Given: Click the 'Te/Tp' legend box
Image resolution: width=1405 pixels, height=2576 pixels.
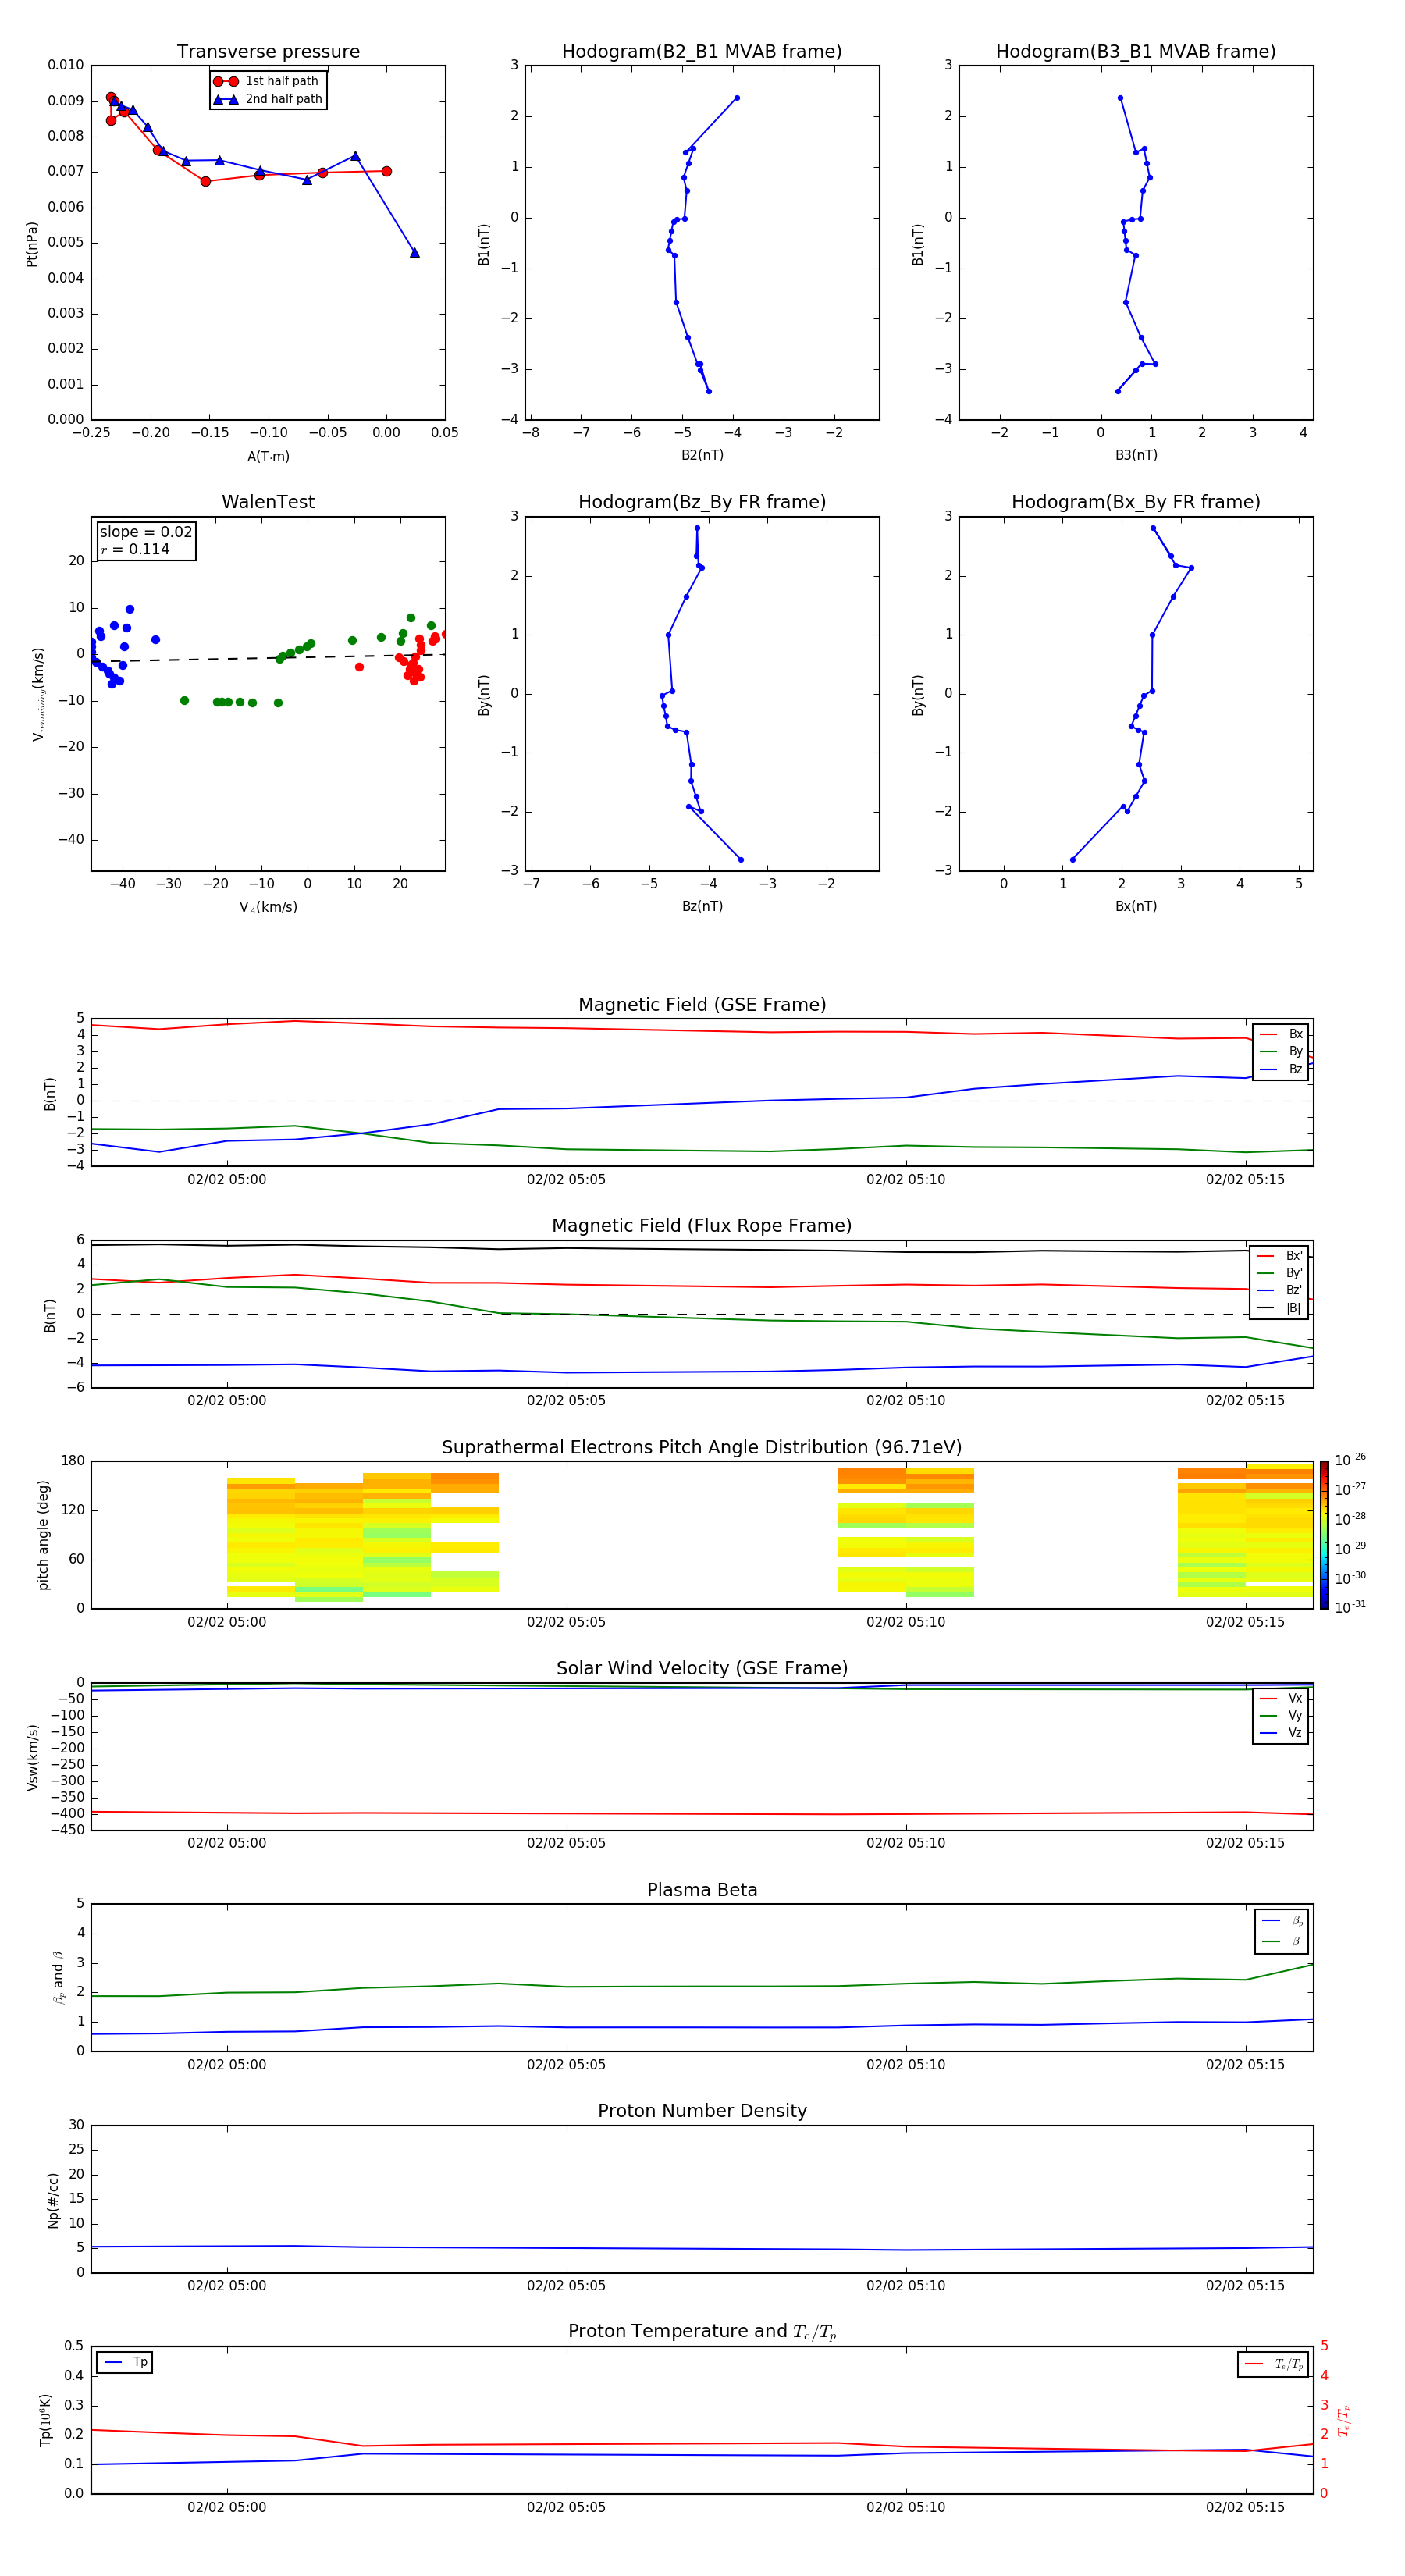Looking at the screenshot, I should click(x=1273, y=2364).
